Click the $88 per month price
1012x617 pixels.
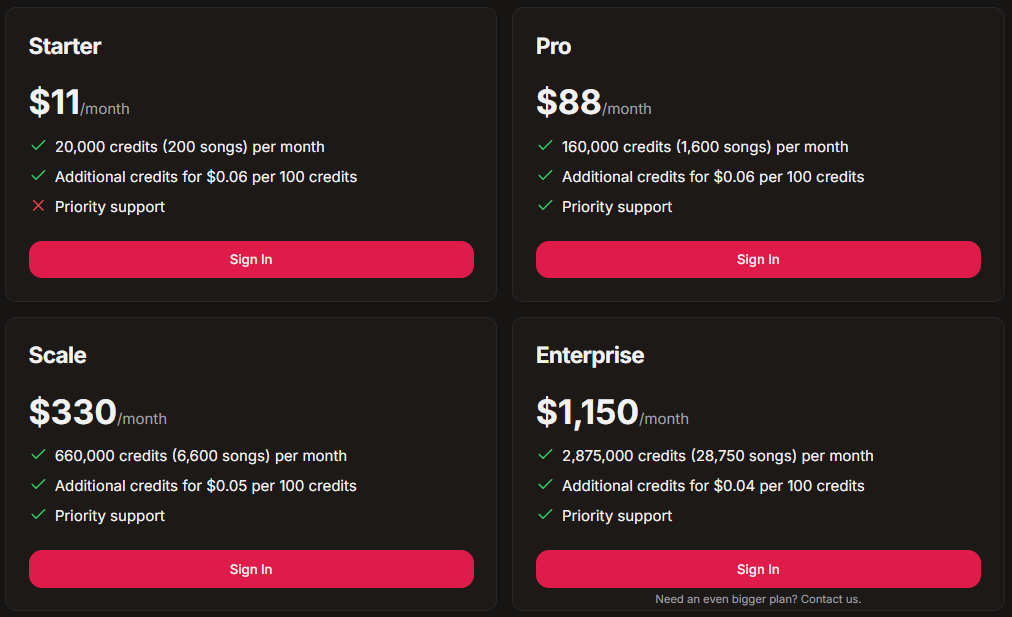coord(594,102)
